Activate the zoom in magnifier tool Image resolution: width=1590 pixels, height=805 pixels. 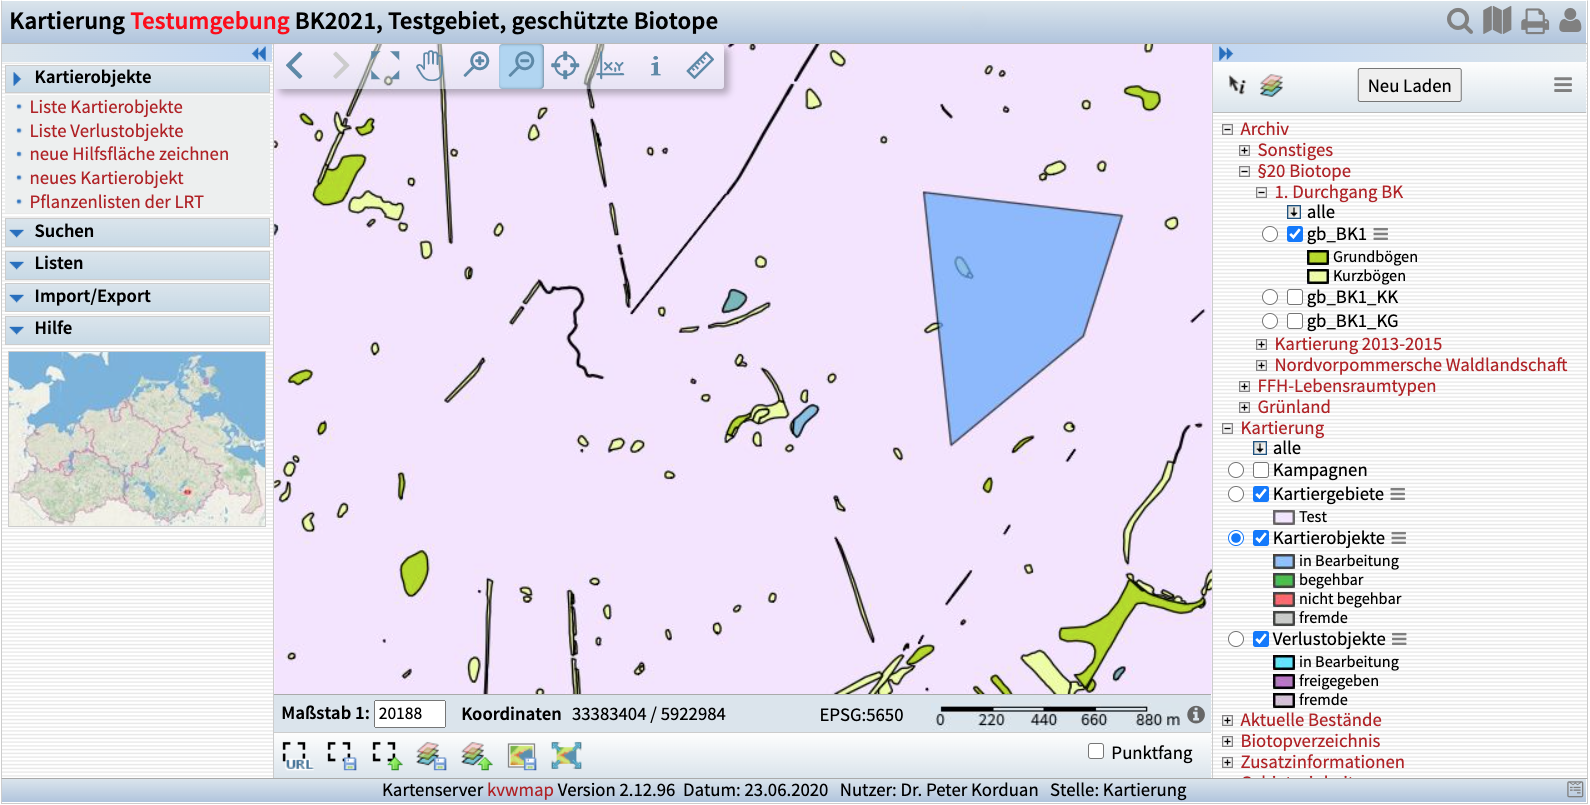point(476,66)
